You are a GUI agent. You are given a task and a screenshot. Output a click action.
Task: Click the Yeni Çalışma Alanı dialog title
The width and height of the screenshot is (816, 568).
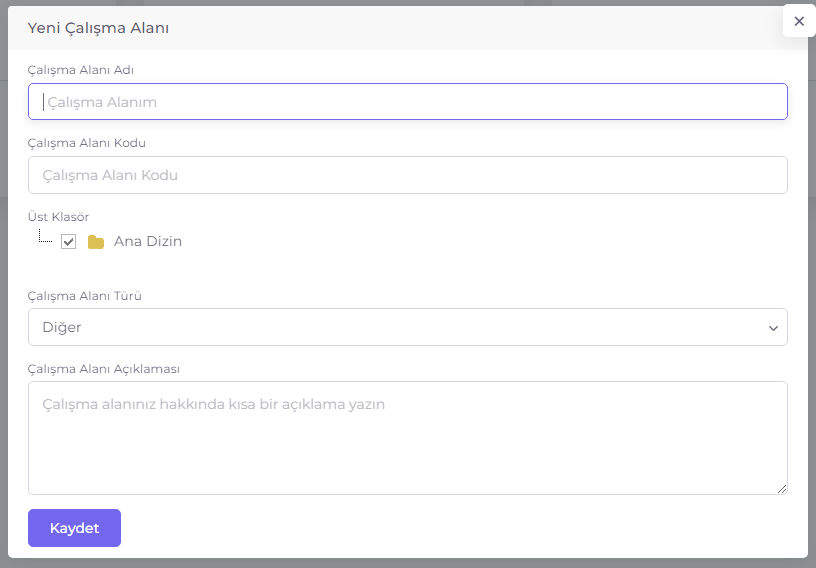click(98, 28)
